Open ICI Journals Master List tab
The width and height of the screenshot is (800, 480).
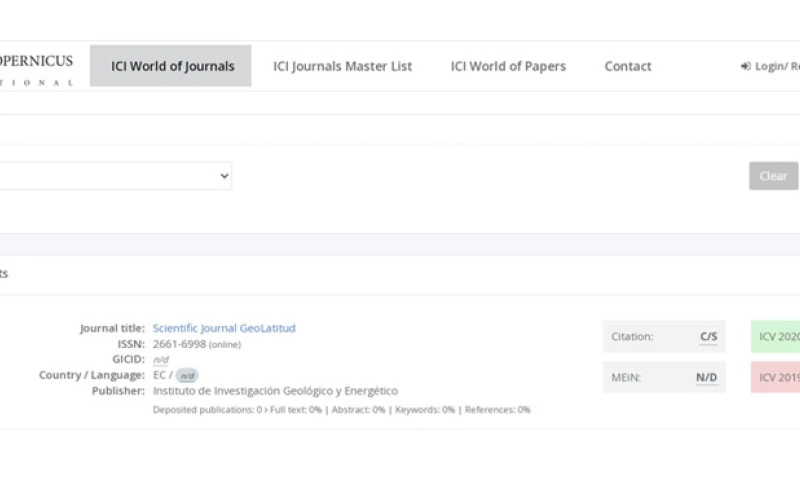[342, 66]
